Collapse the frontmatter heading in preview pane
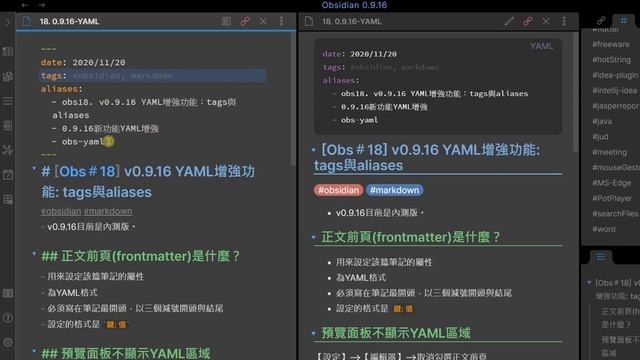Viewport: 640px width, 360px height. (313, 237)
